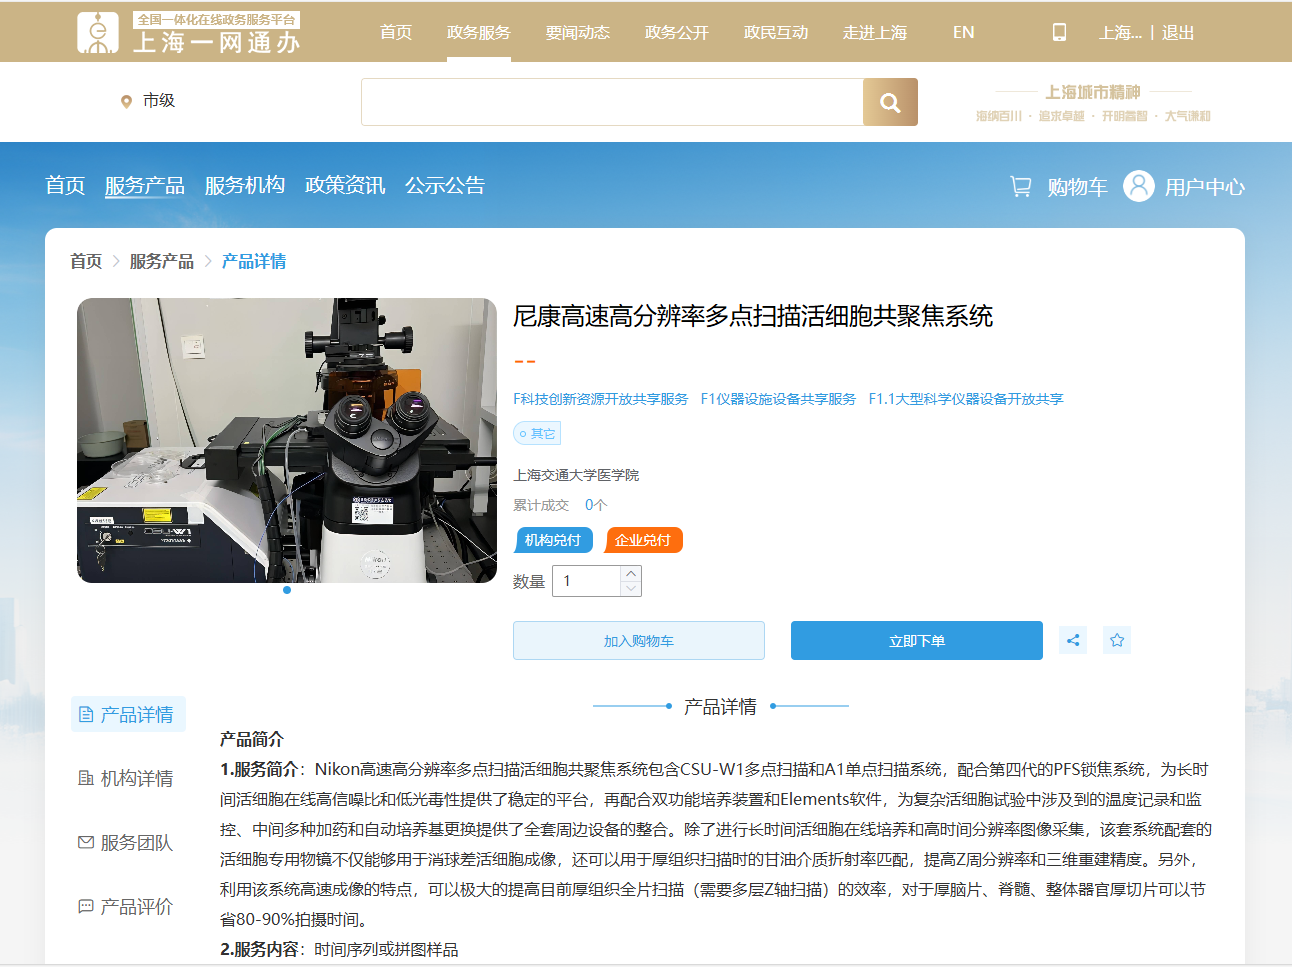Switch to the 机构详情 side tab

(127, 778)
